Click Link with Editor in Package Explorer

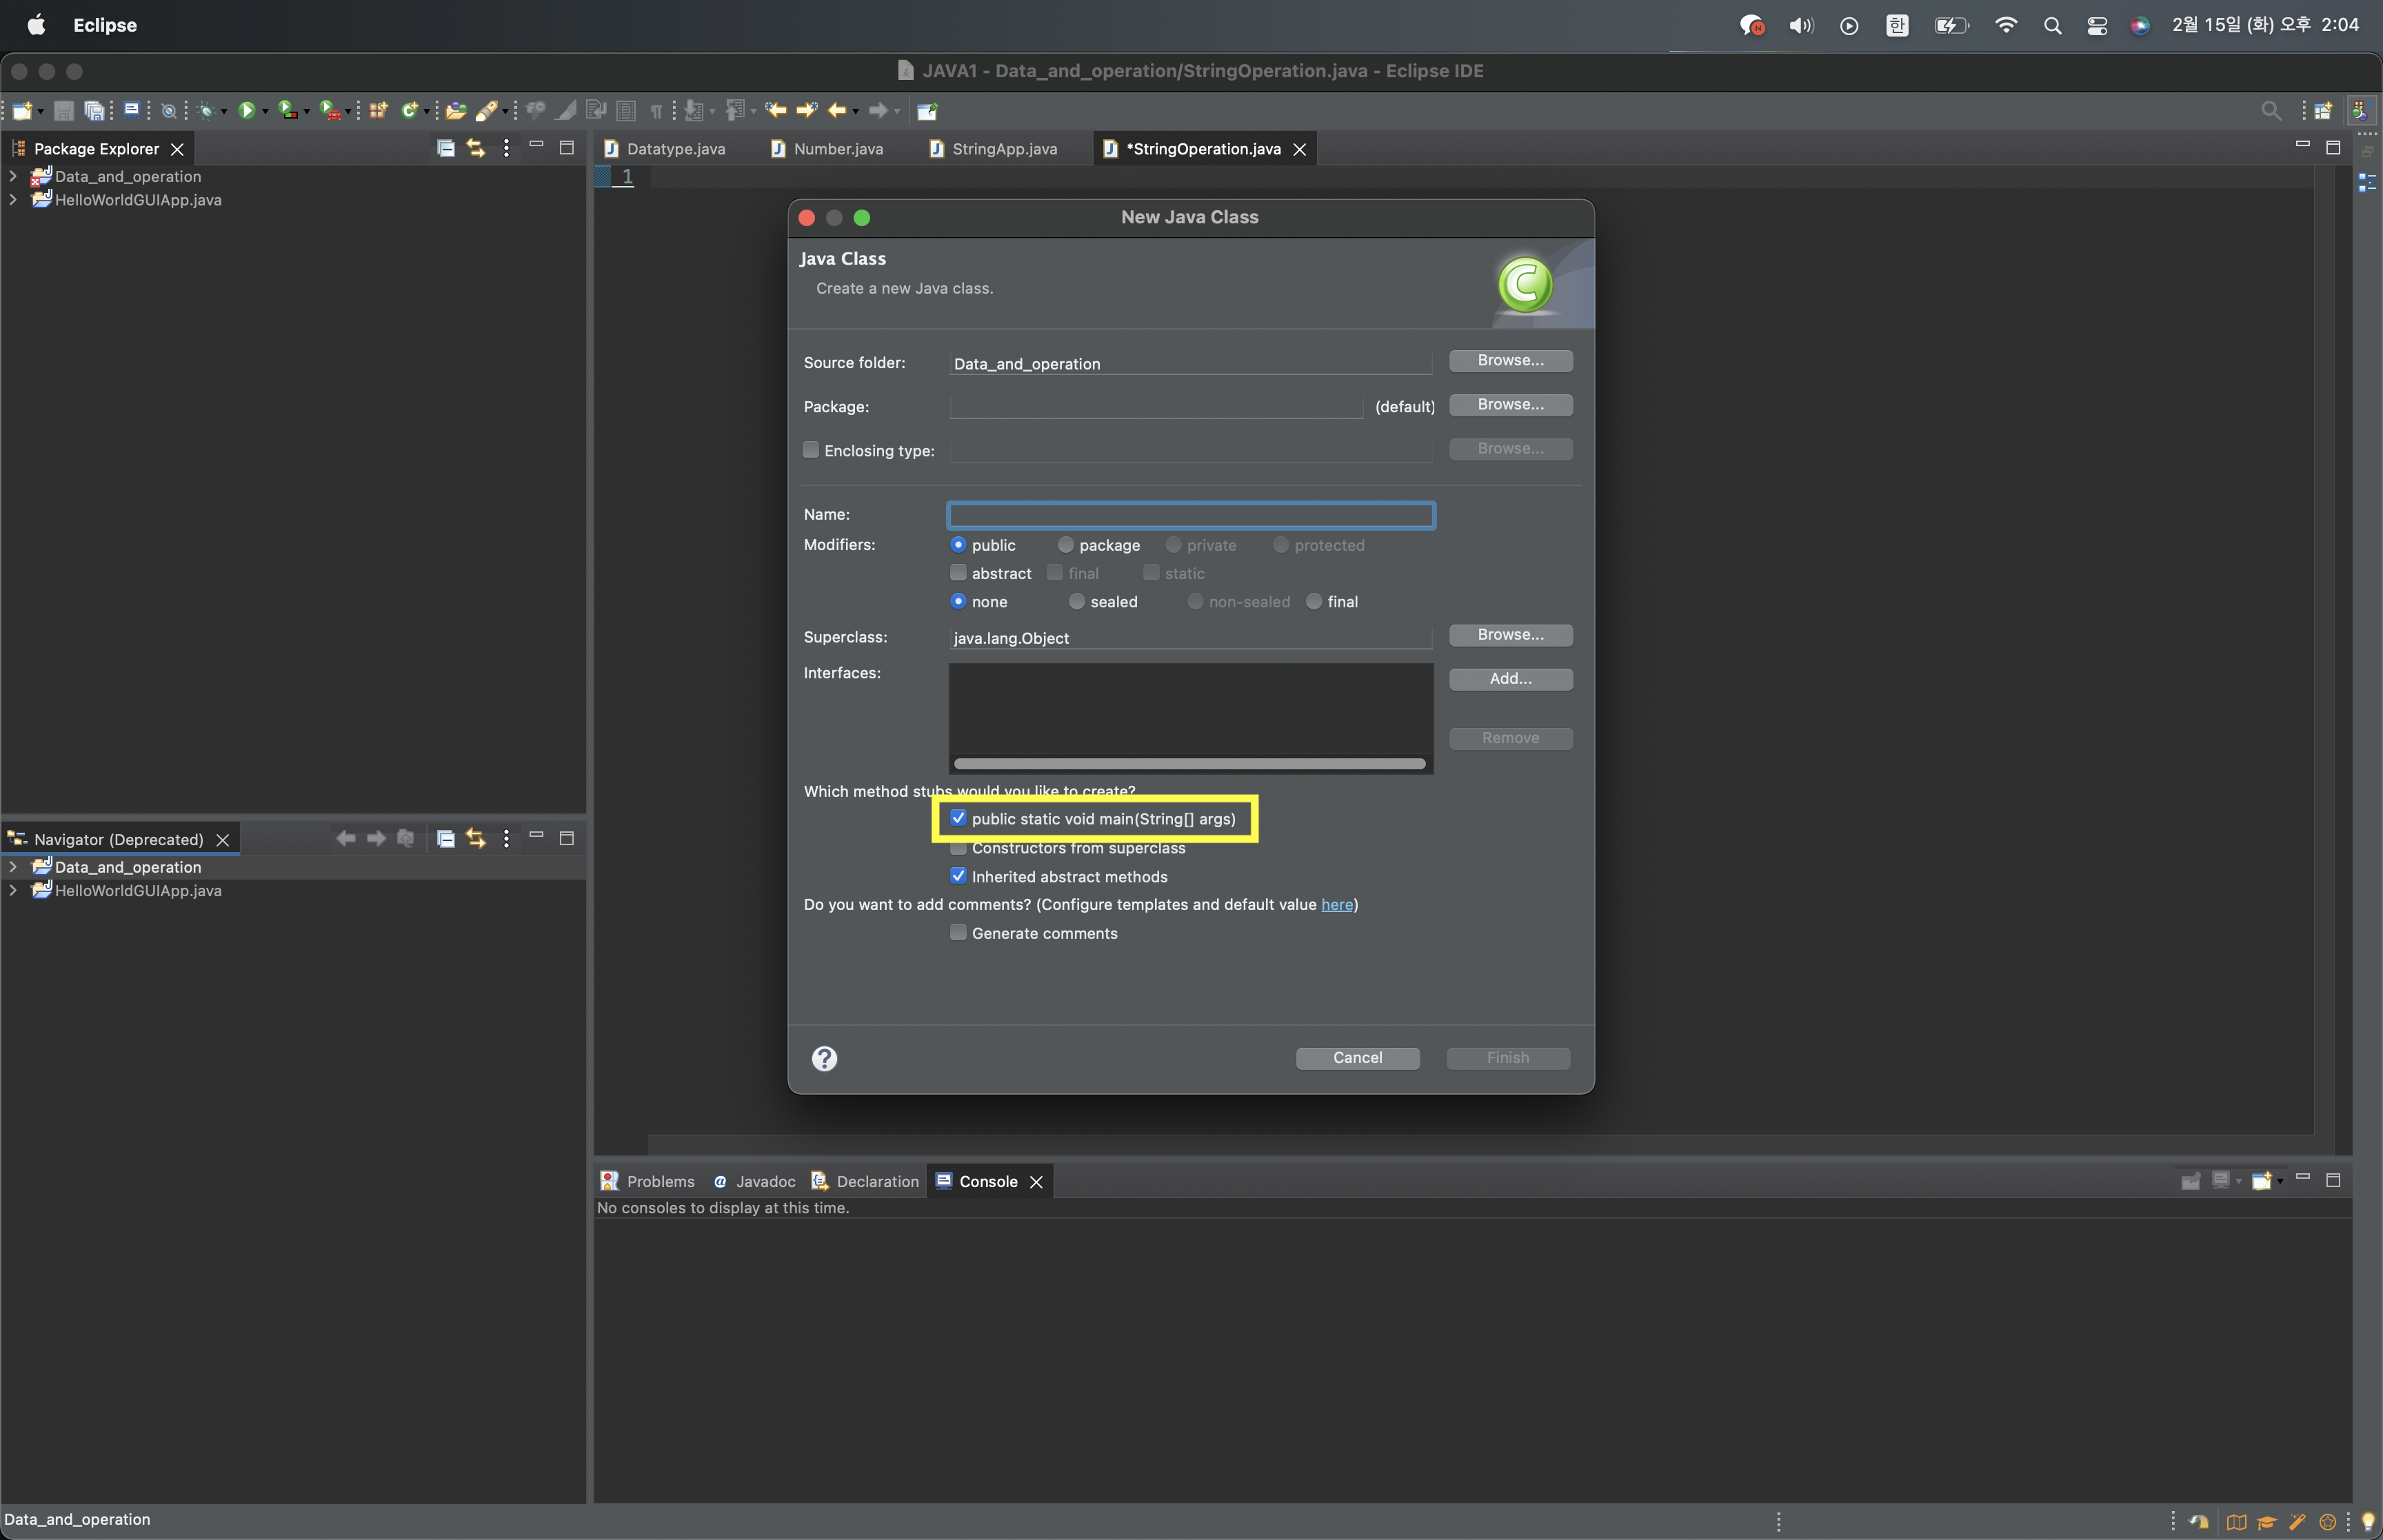(476, 148)
